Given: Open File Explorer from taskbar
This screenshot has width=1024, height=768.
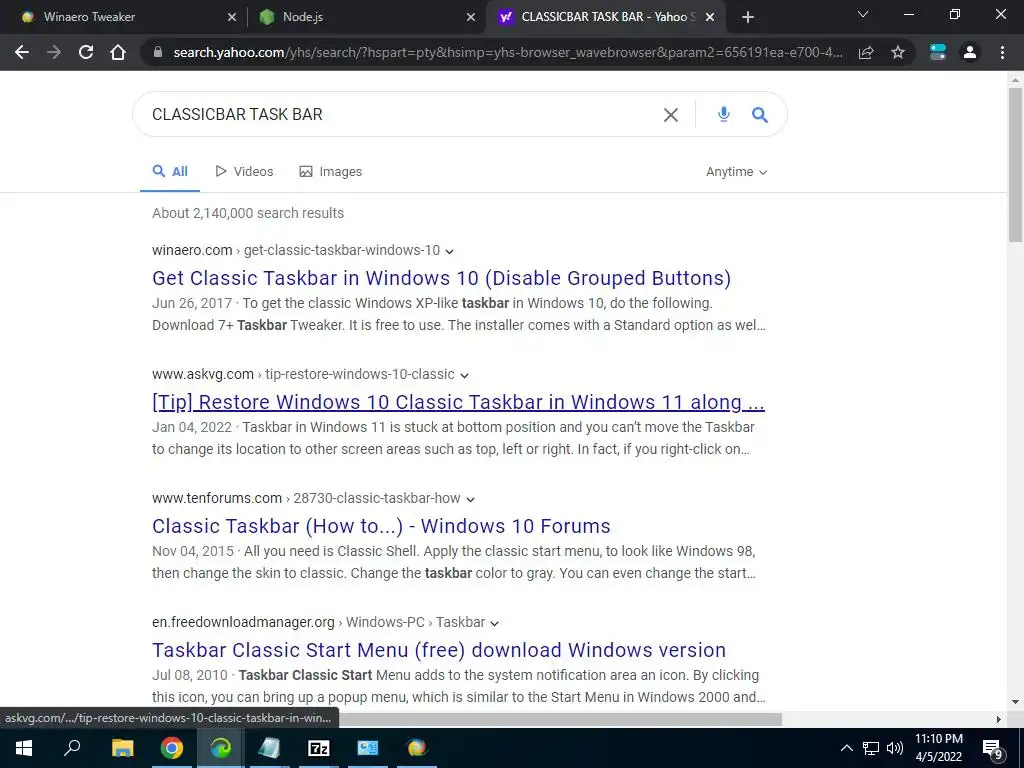Looking at the screenshot, I should [x=122, y=748].
